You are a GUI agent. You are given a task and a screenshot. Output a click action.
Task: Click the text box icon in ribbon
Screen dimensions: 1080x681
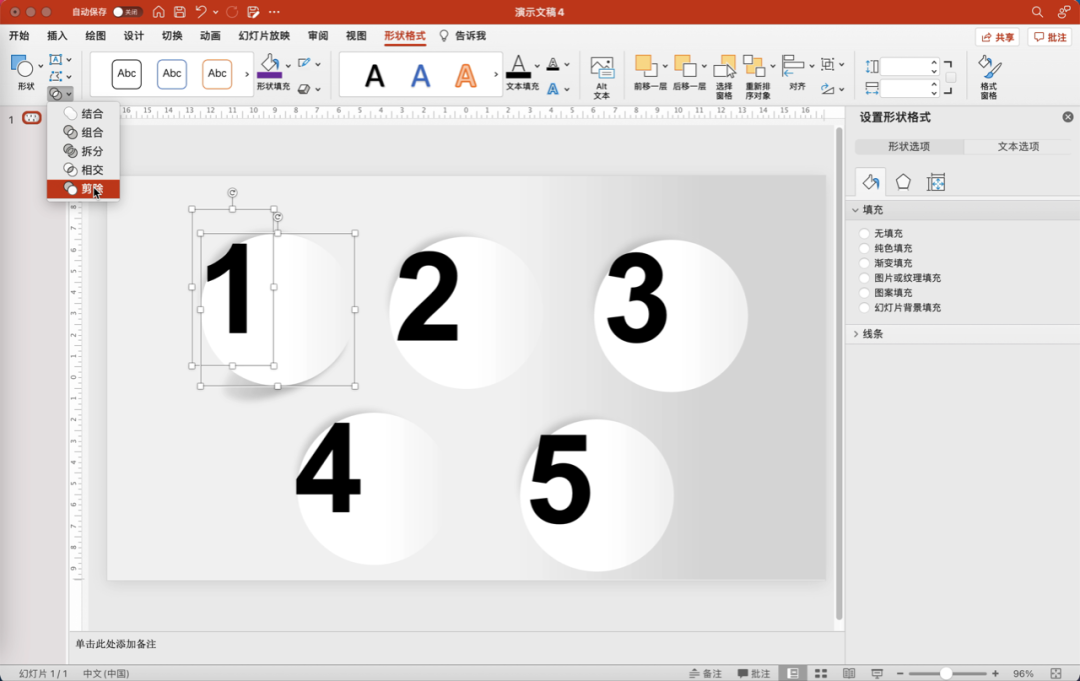pos(56,60)
